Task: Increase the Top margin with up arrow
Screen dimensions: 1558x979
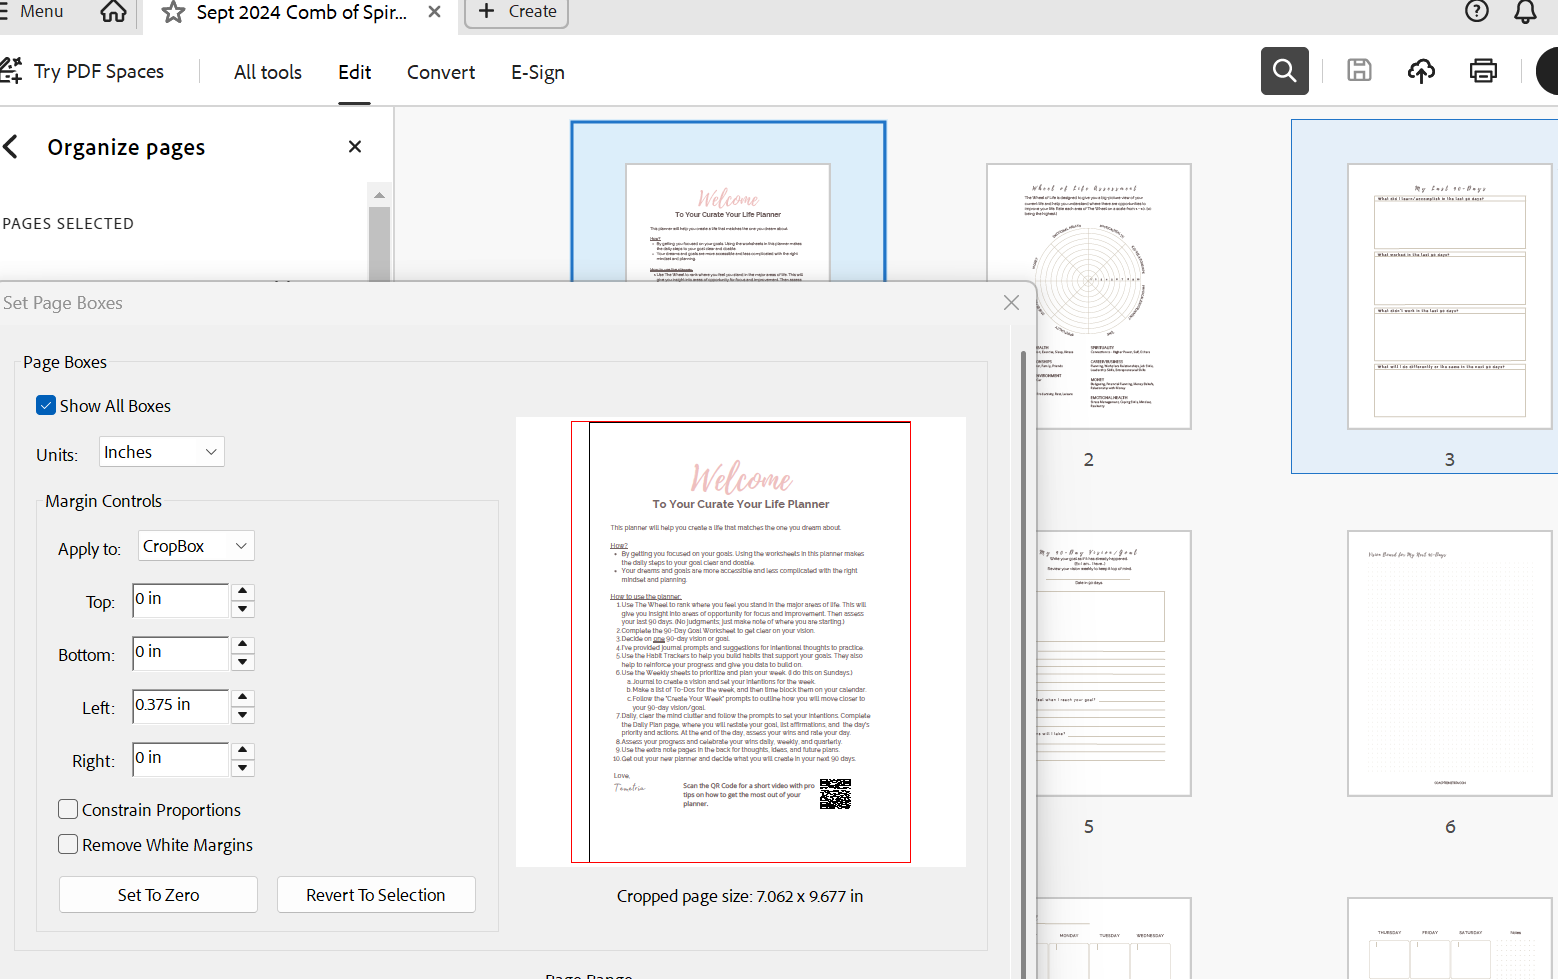Action: (242, 592)
